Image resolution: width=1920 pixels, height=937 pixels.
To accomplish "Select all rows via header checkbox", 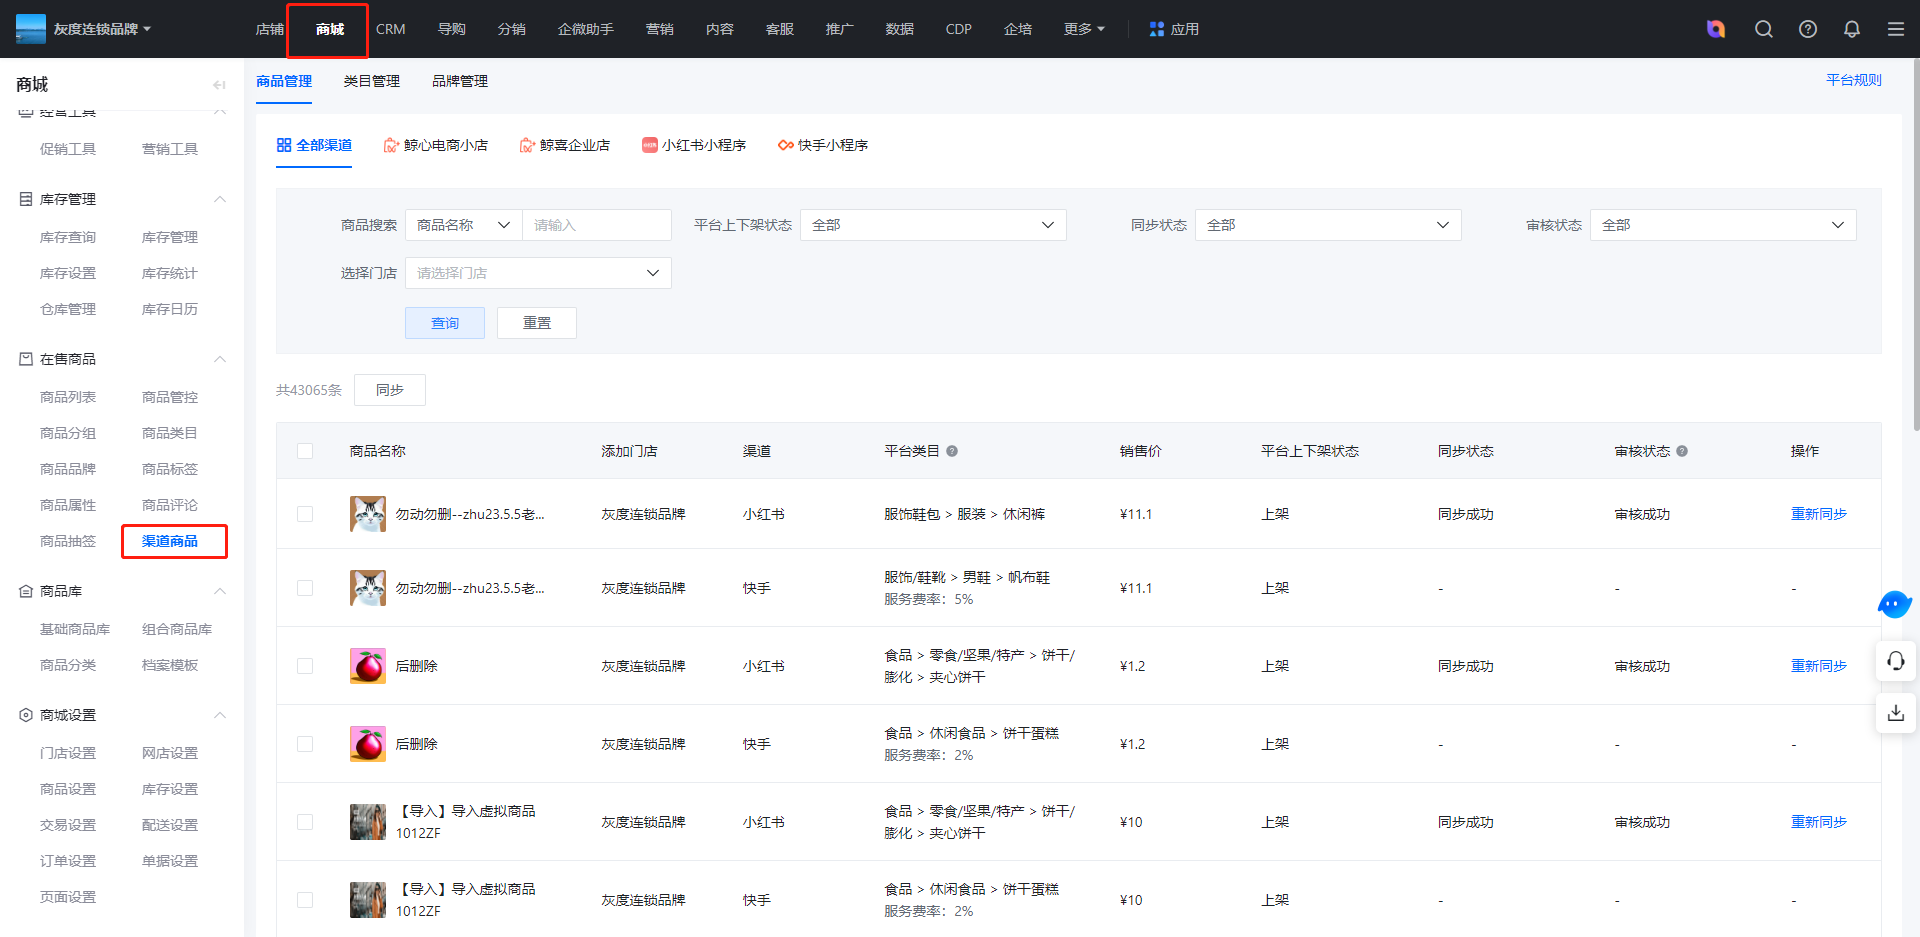I will pos(305,451).
